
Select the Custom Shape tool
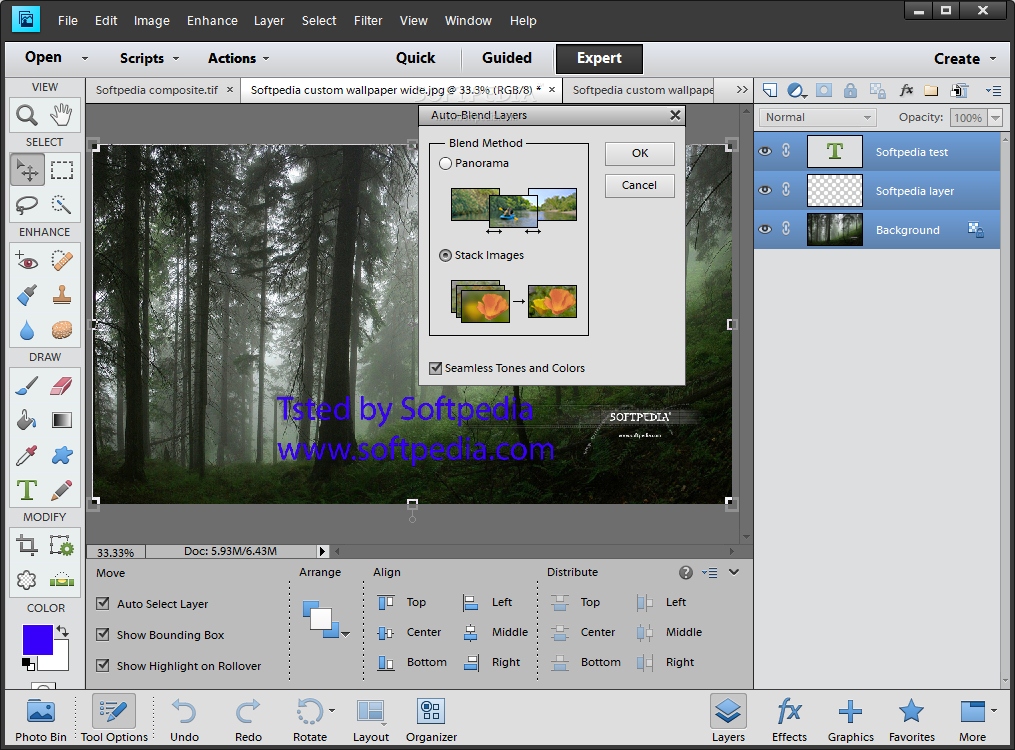click(61, 456)
